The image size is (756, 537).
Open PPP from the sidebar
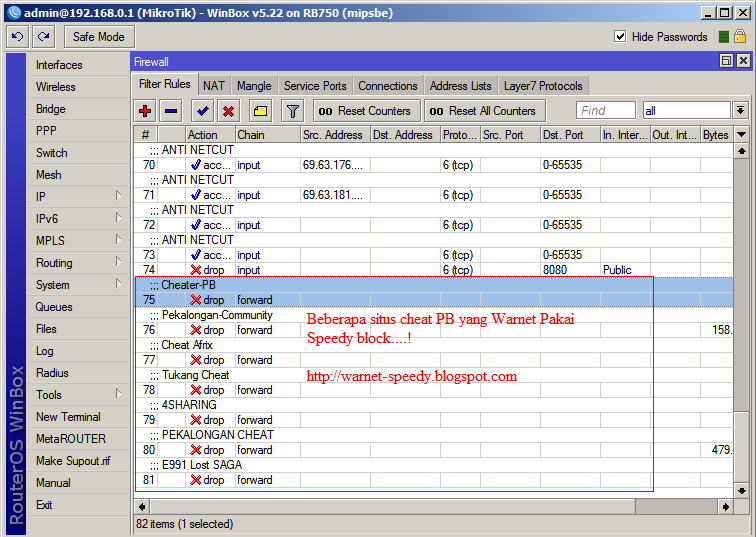tap(78, 131)
